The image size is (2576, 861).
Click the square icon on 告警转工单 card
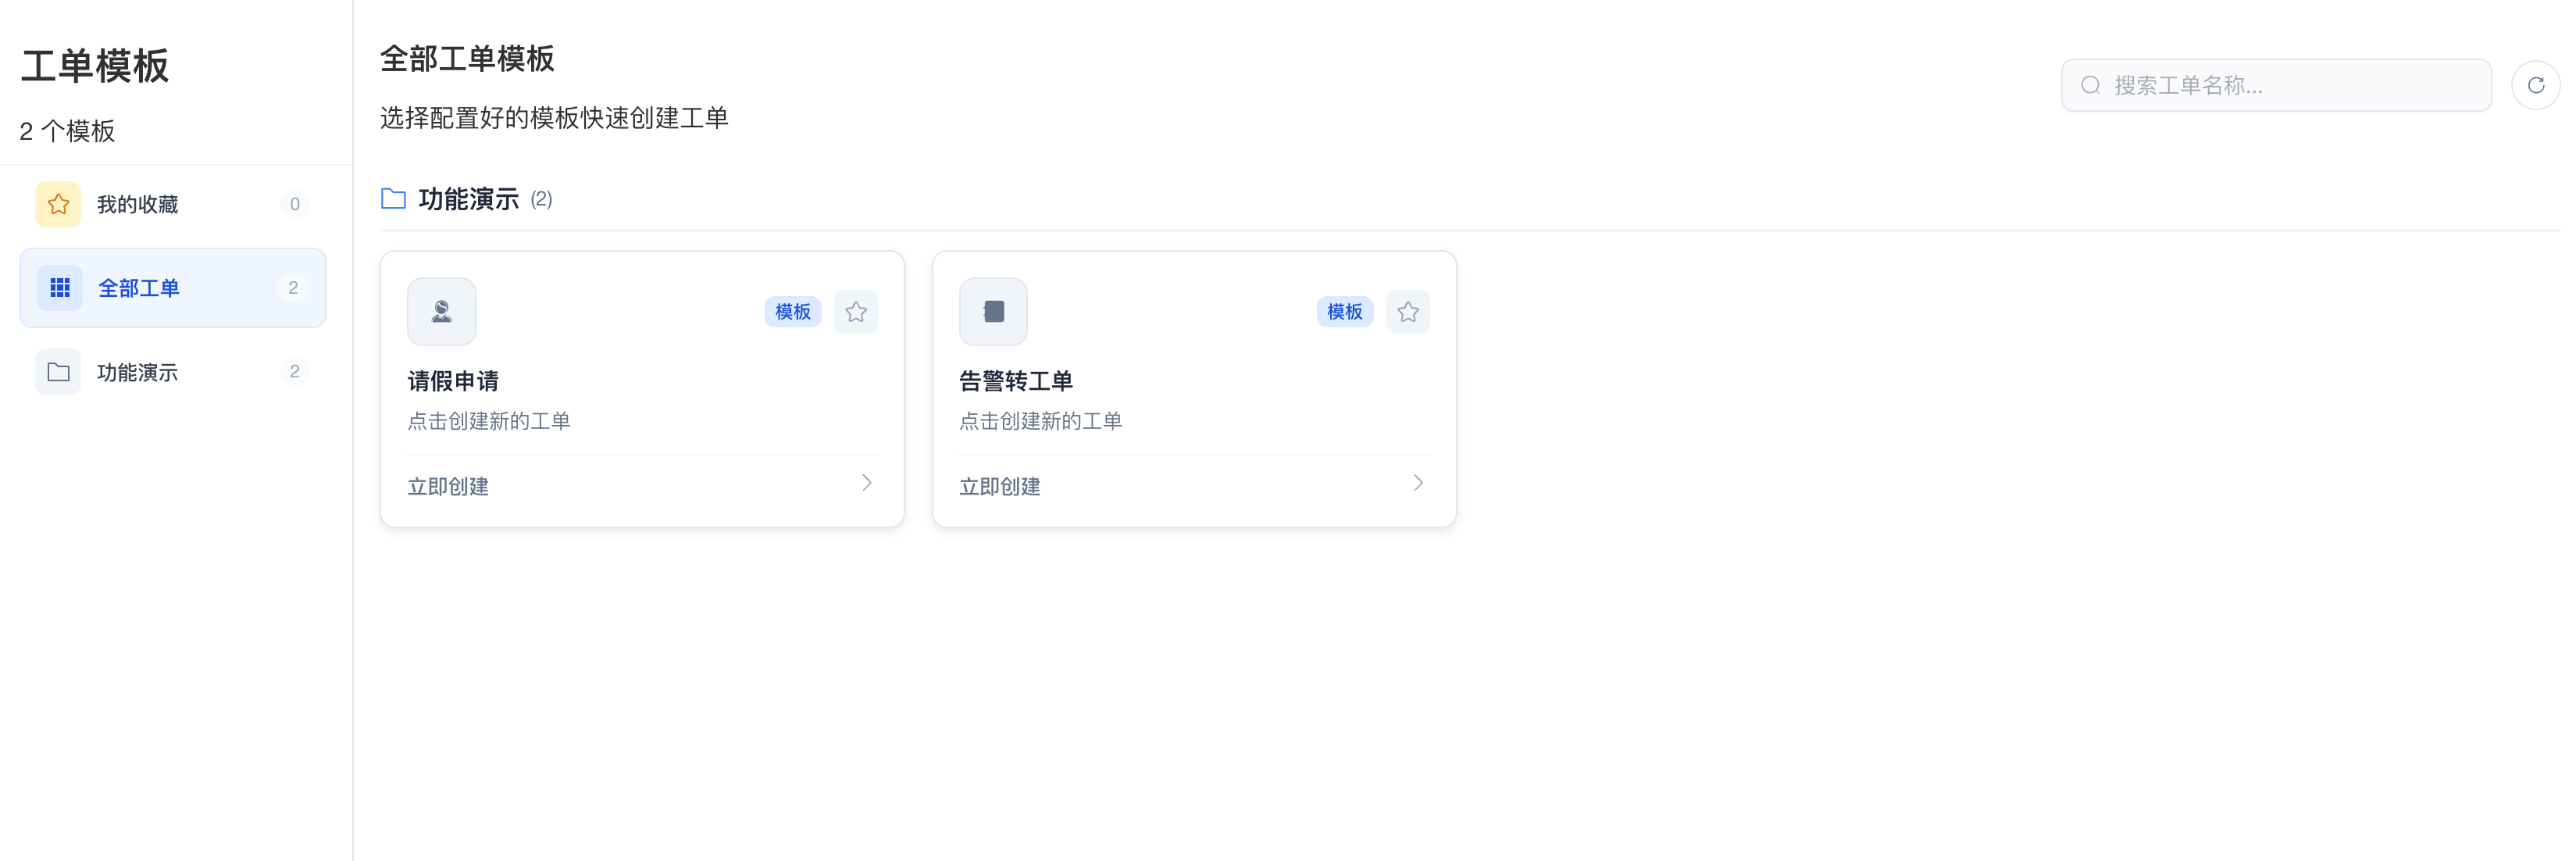click(x=993, y=311)
